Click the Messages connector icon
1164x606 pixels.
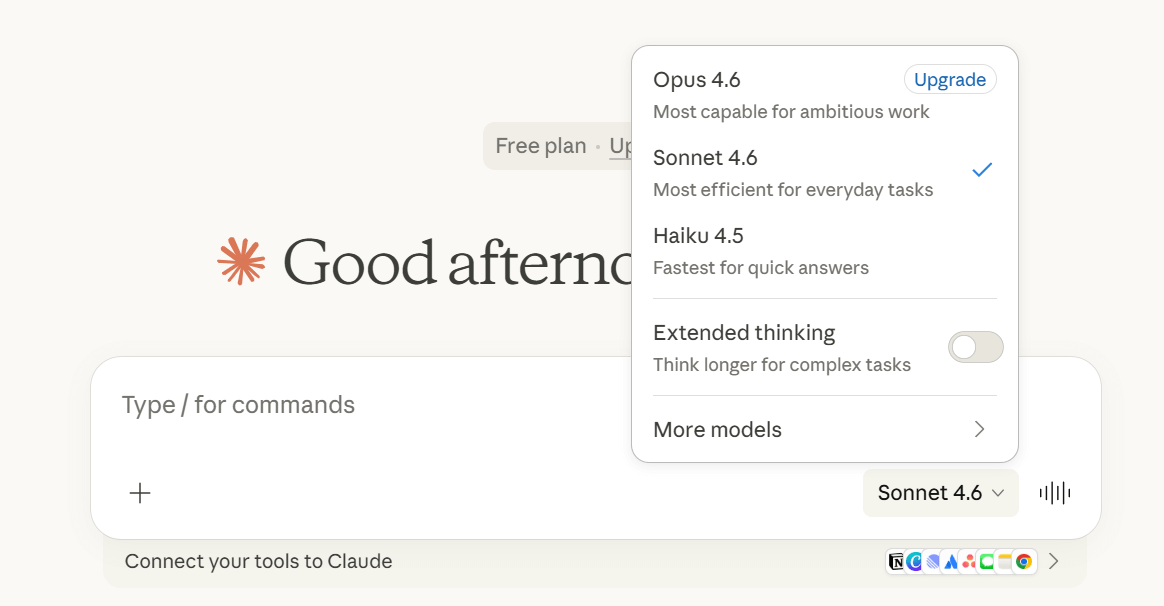986,562
